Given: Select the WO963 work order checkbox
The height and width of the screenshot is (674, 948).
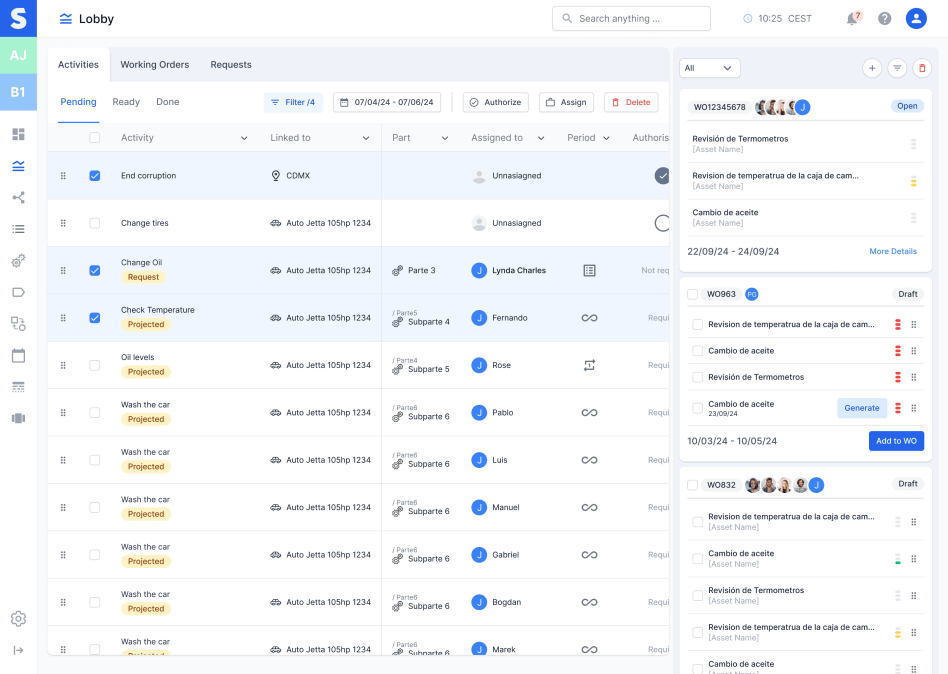Looking at the screenshot, I should point(693,295).
